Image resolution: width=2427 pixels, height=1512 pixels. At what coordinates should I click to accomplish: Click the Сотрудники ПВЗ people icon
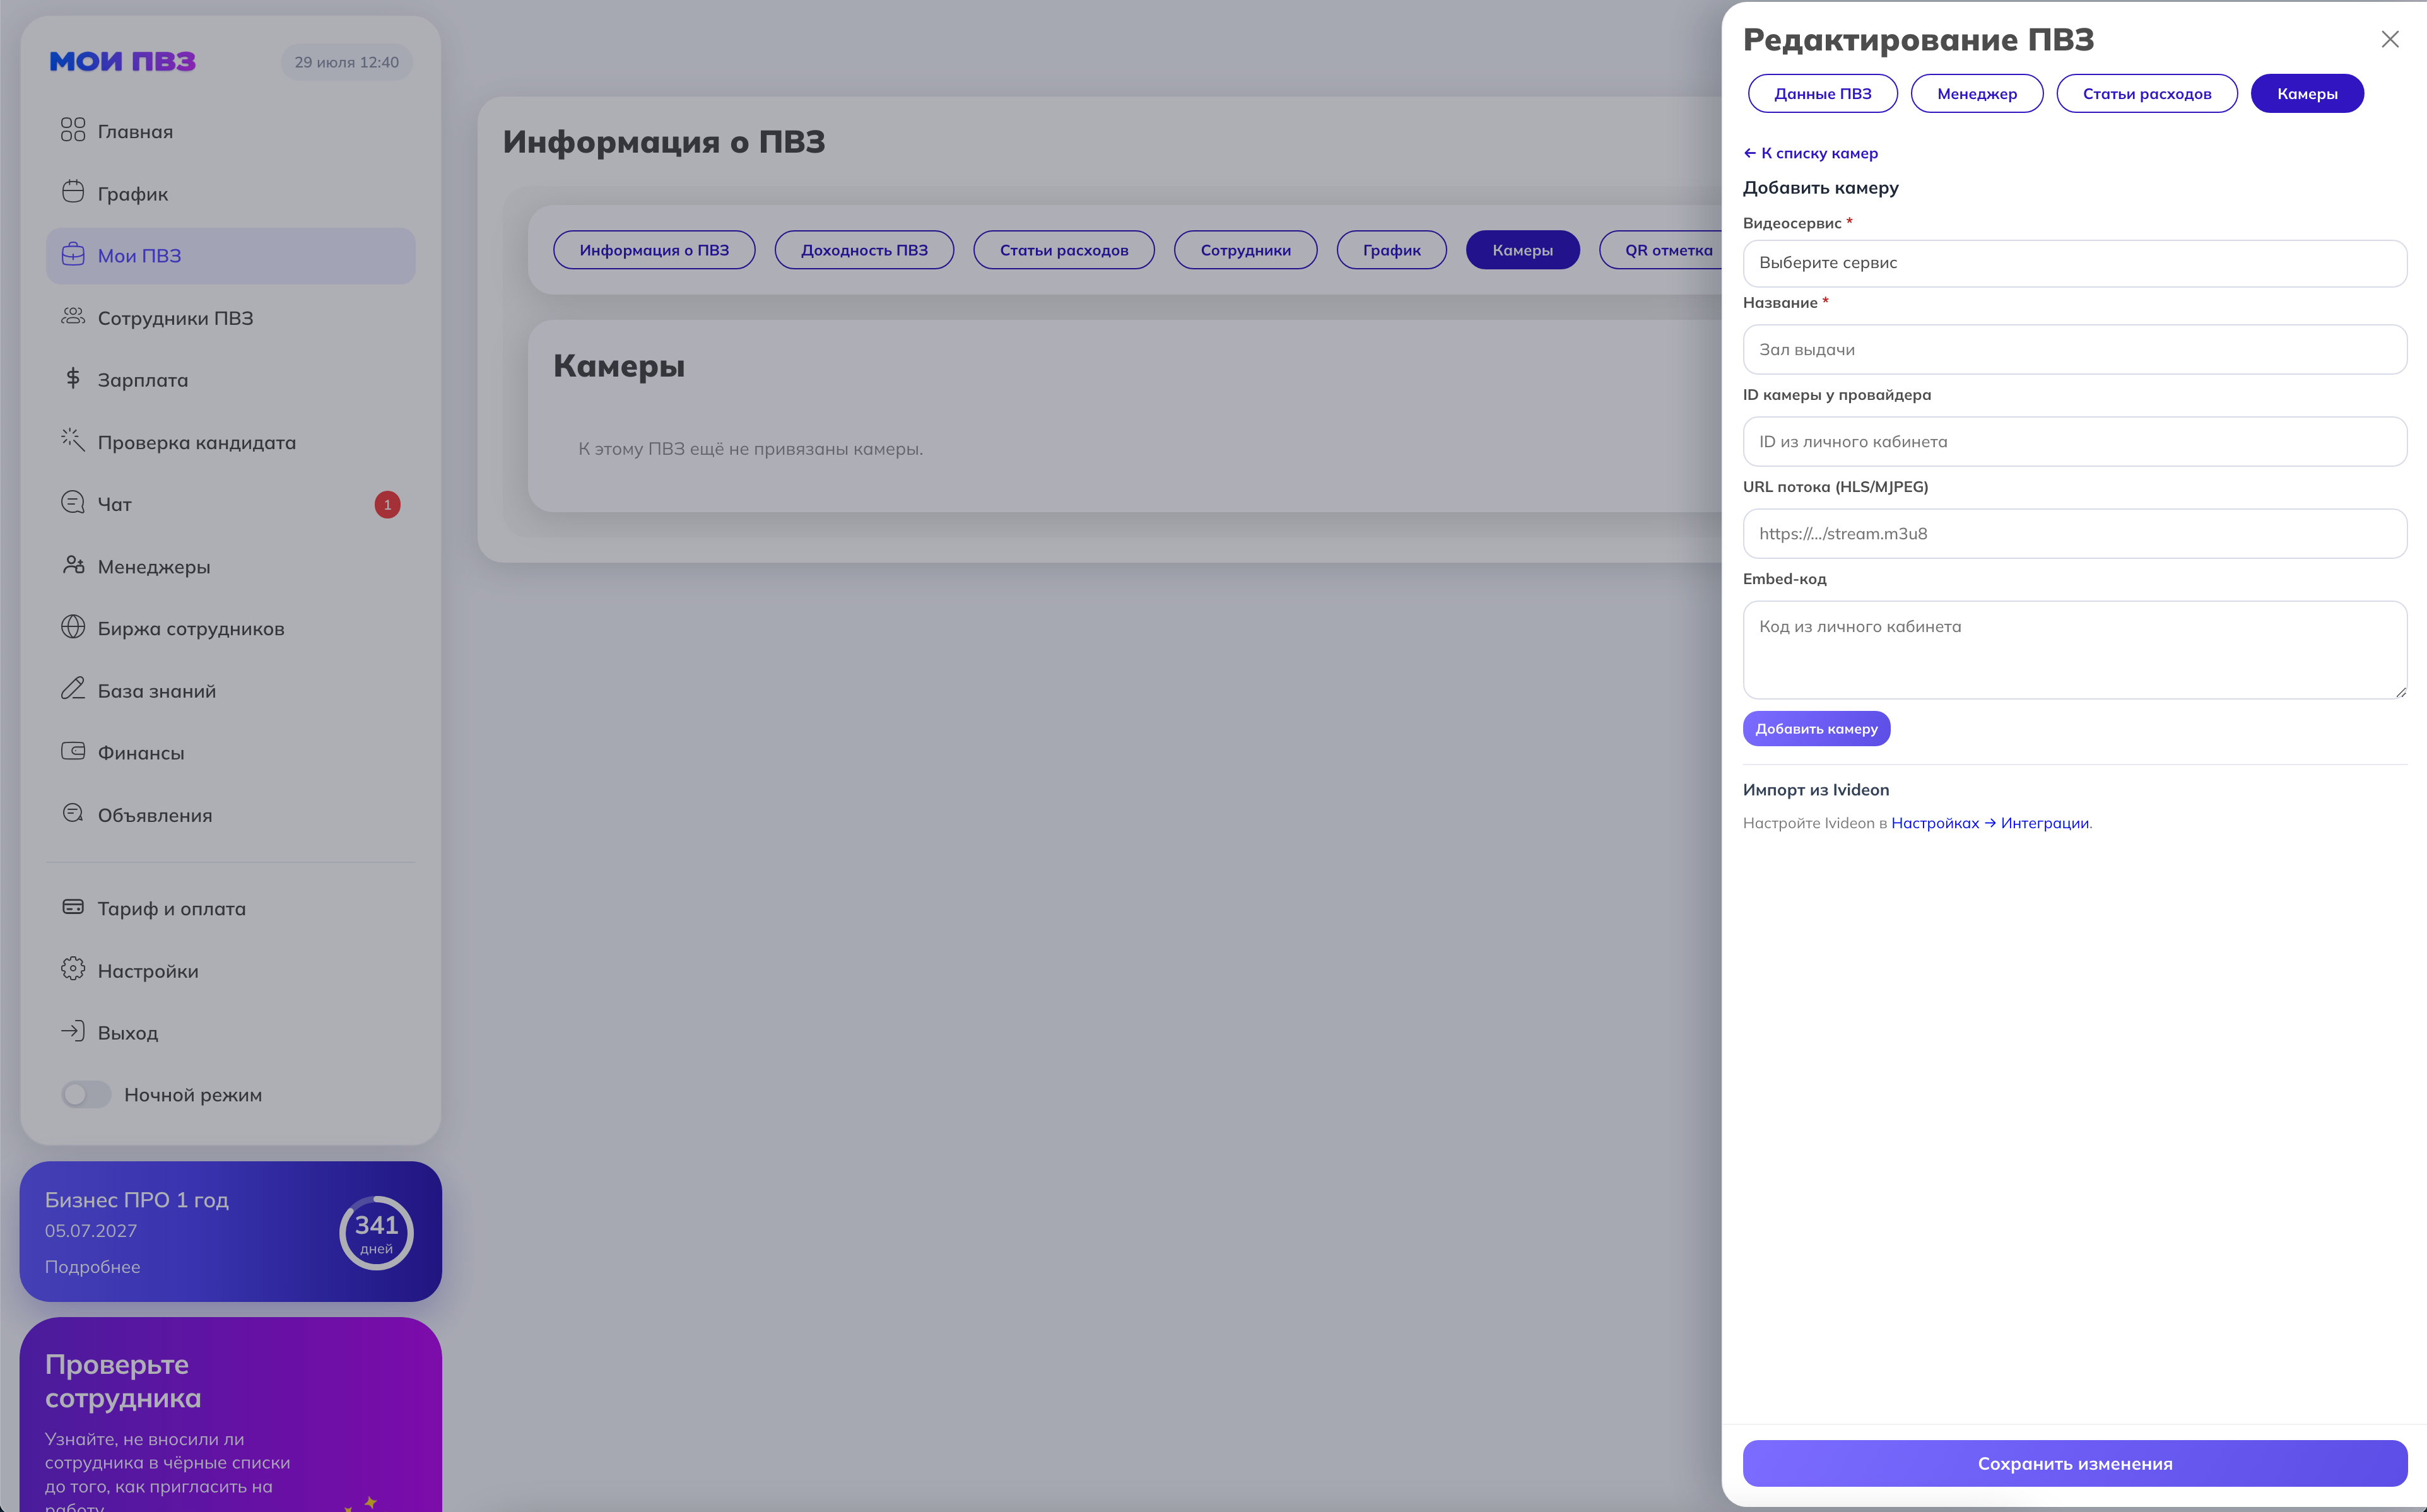tap(73, 316)
